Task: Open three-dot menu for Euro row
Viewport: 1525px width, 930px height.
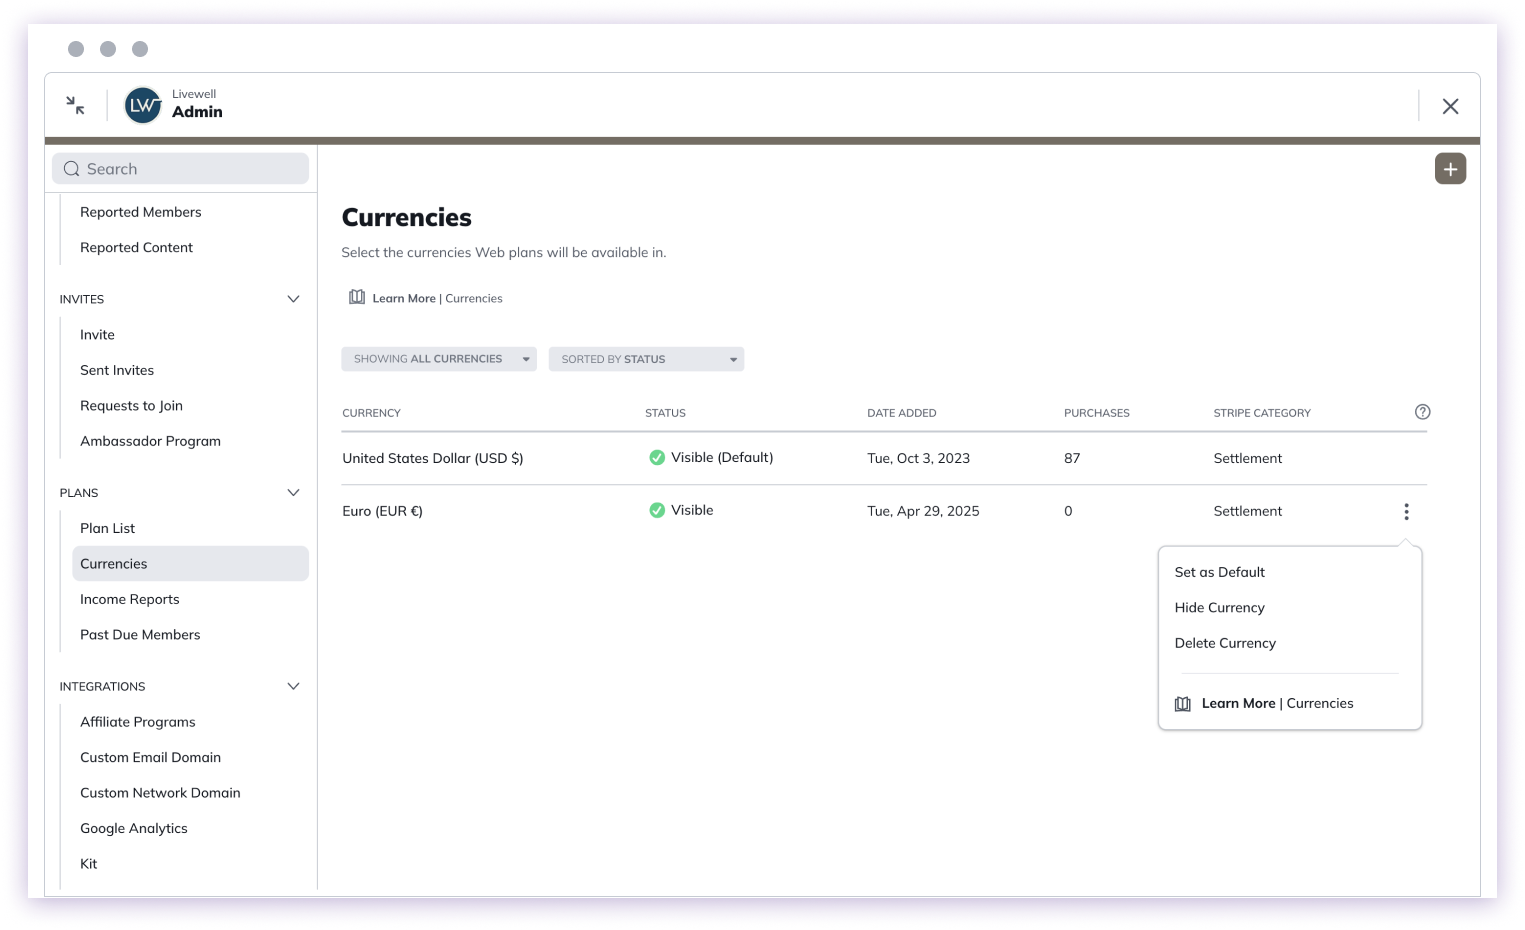Action: pyautogui.click(x=1406, y=511)
